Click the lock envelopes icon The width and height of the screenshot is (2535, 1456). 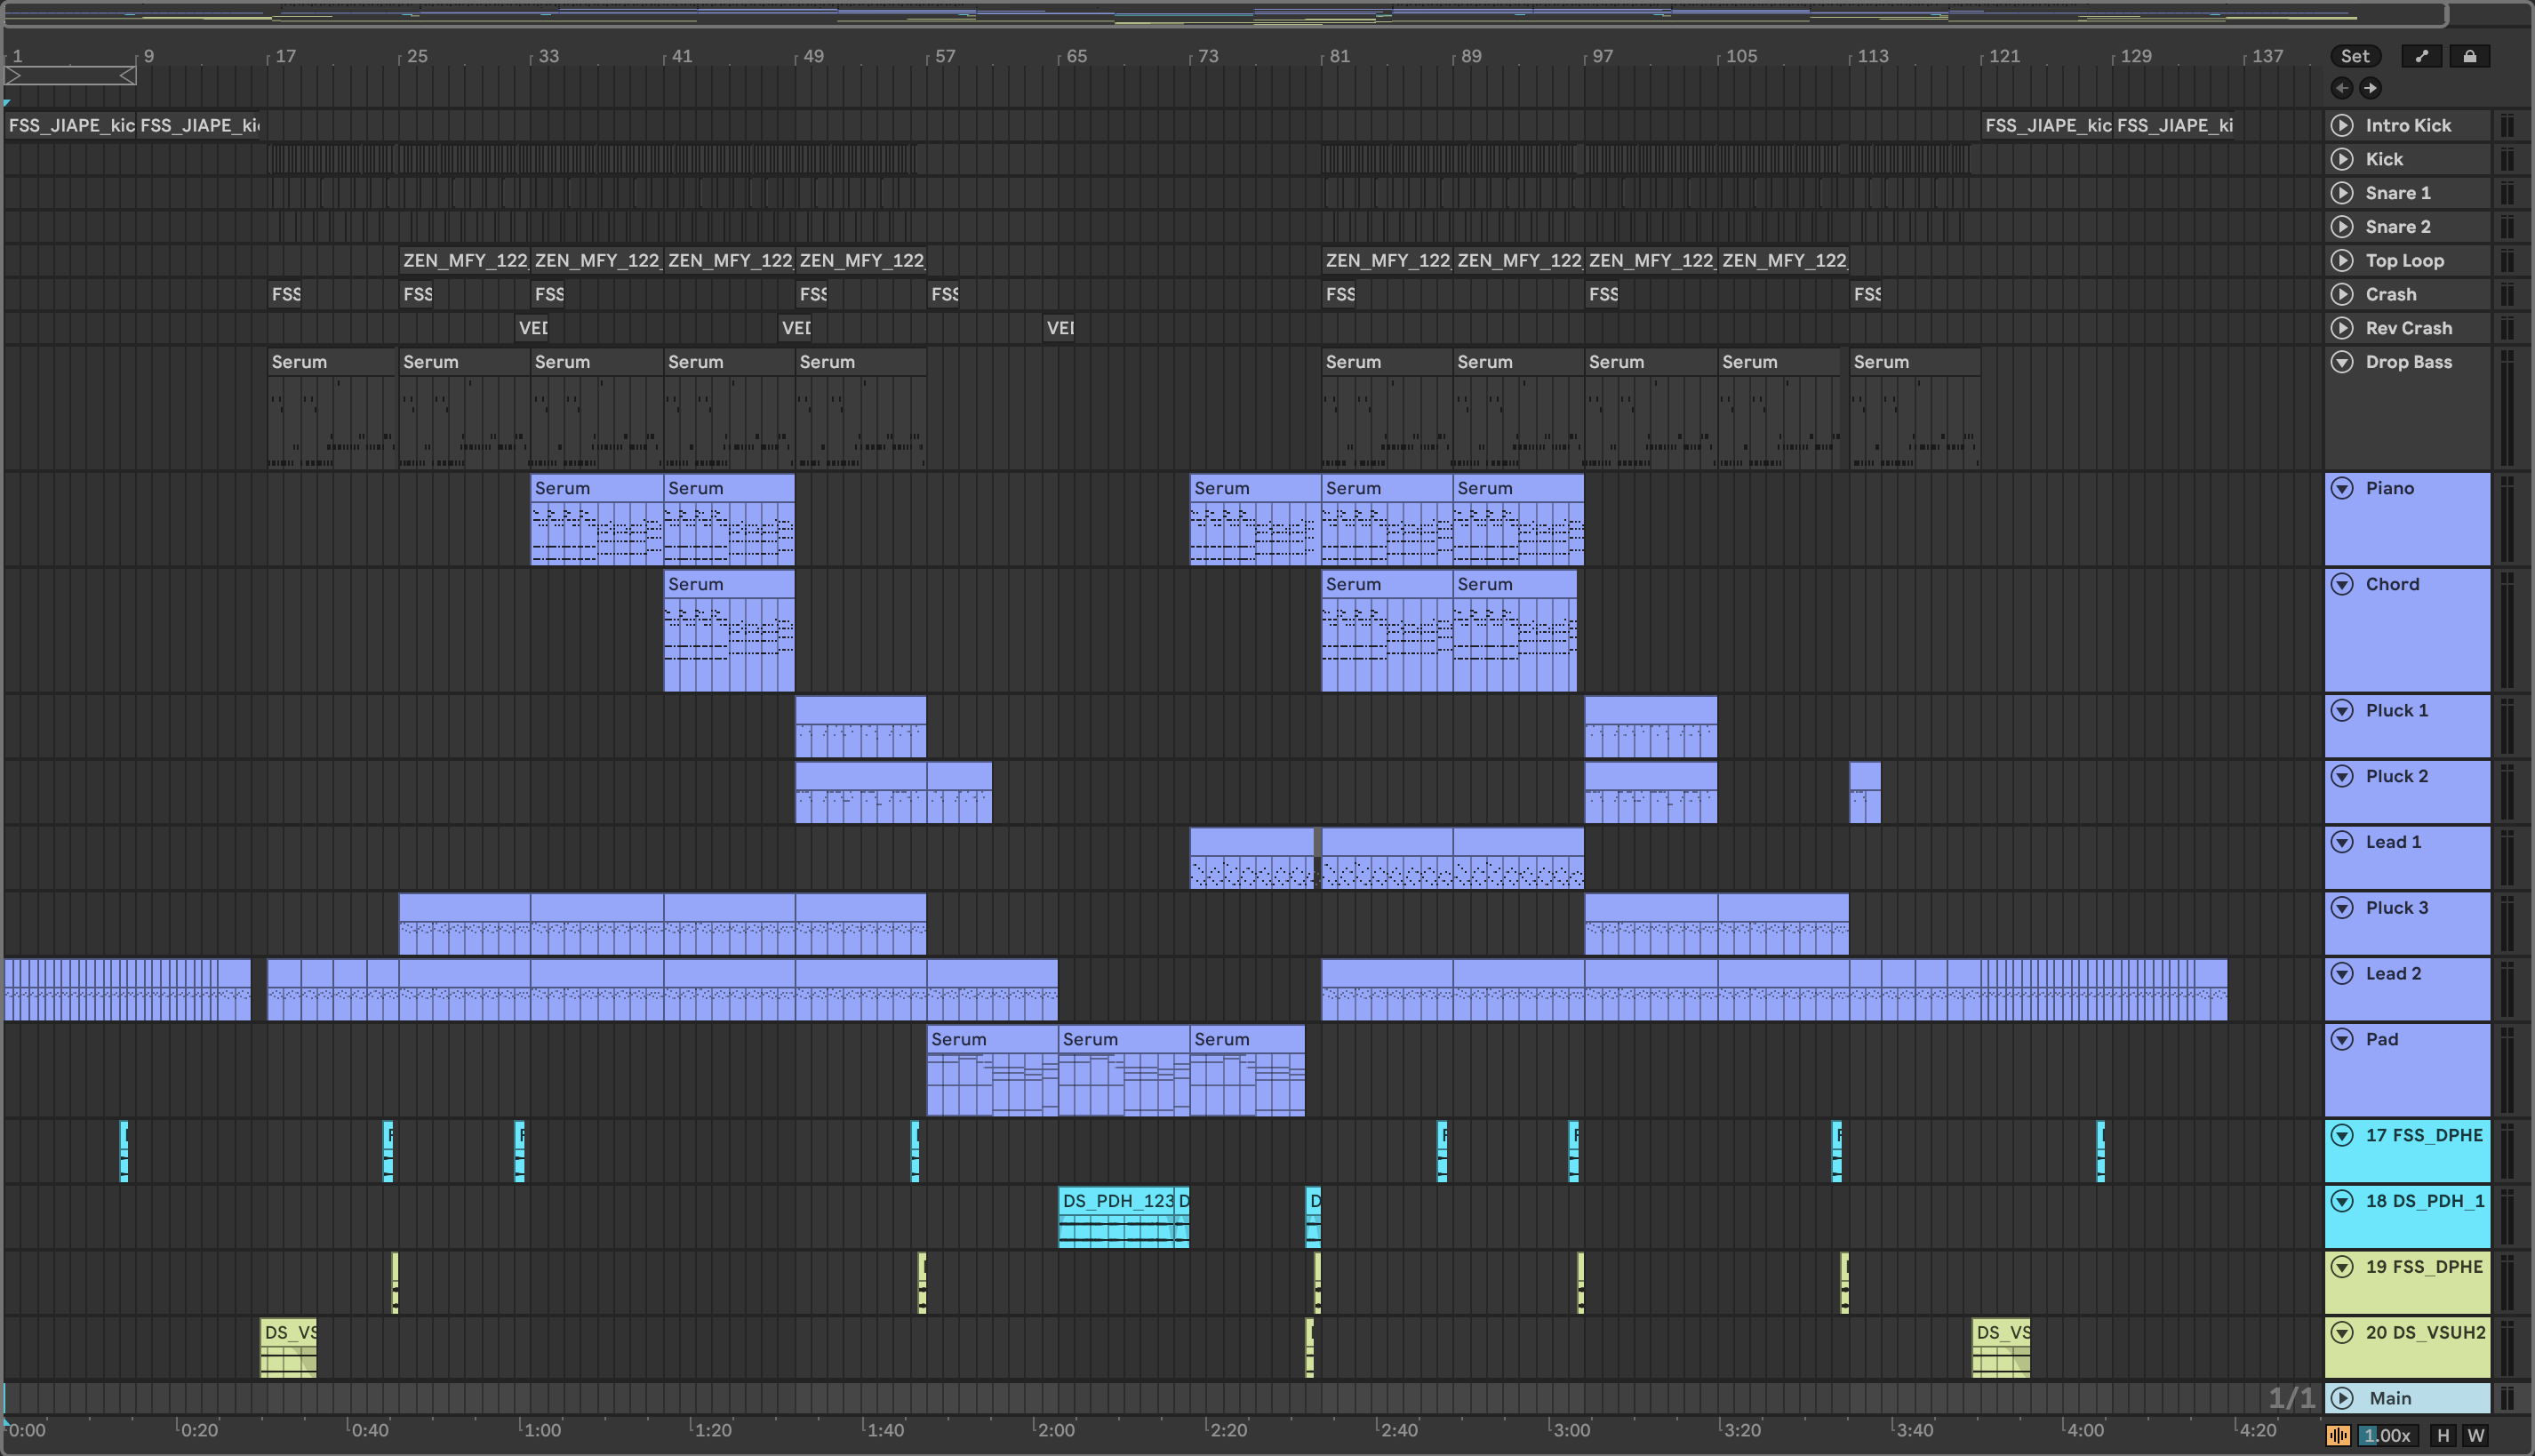pos(2469,56)
